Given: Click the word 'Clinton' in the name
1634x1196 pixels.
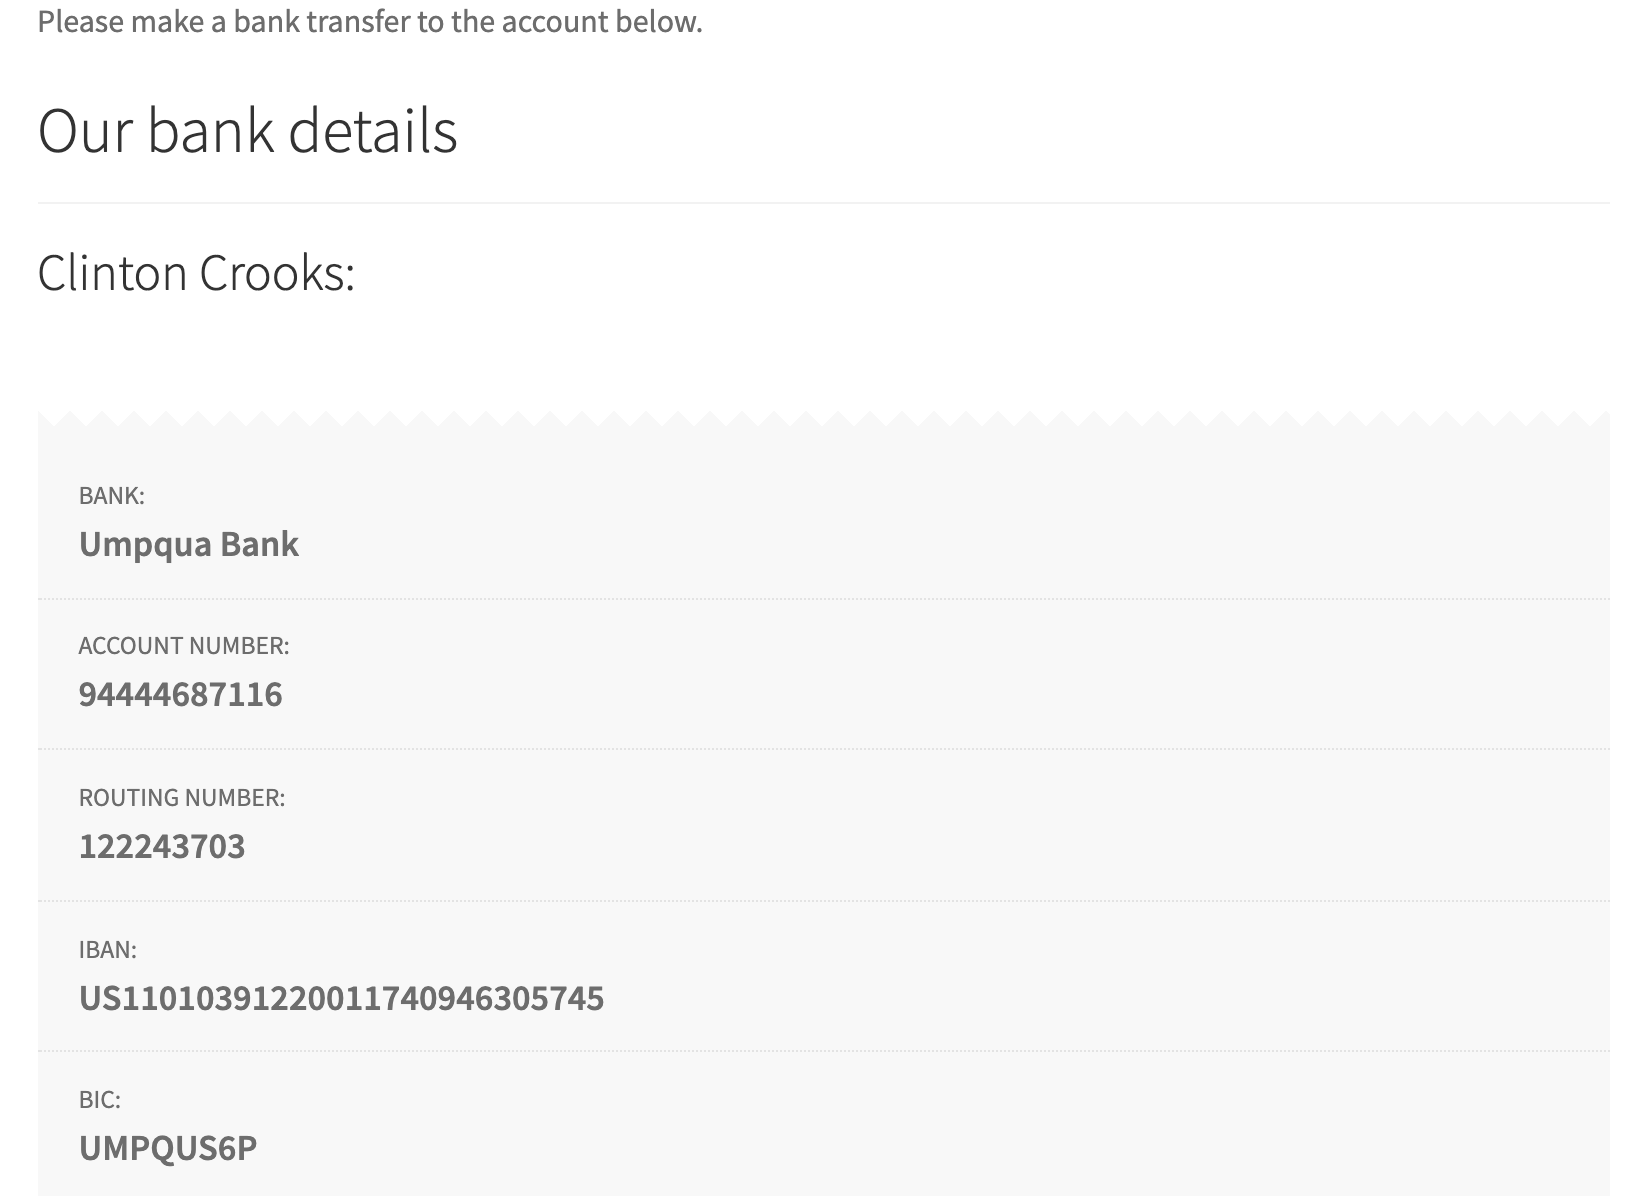Looking at the screenshot, I should 113,273.
